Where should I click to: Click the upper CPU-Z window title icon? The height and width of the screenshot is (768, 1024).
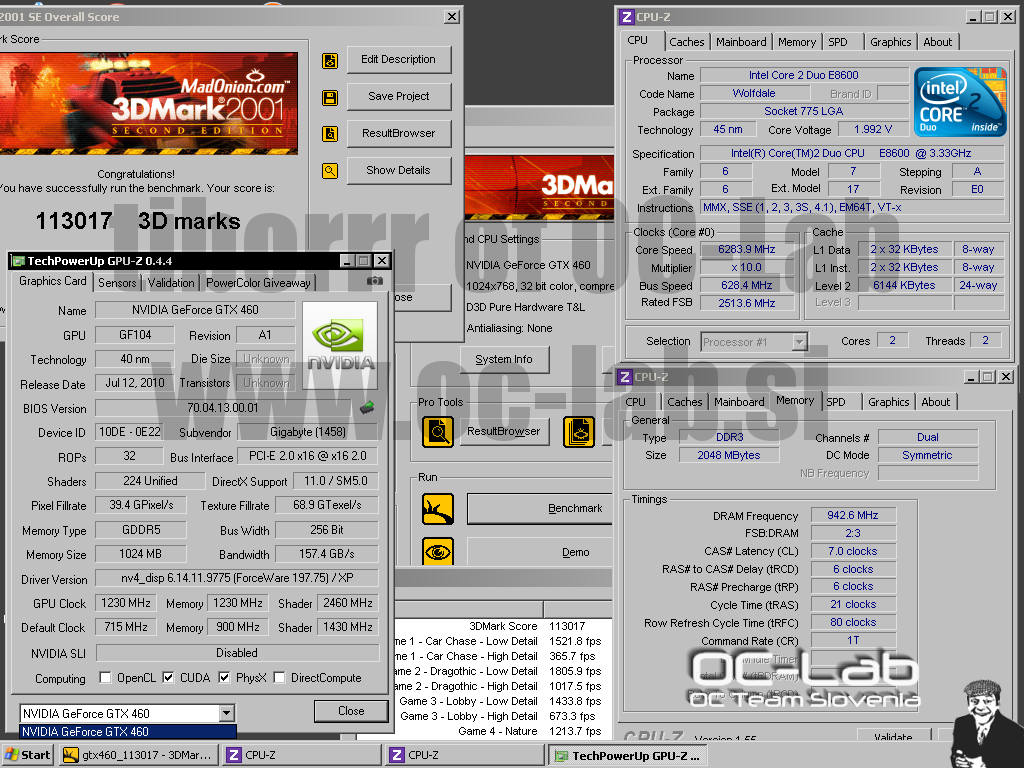(x=627, y=17)
